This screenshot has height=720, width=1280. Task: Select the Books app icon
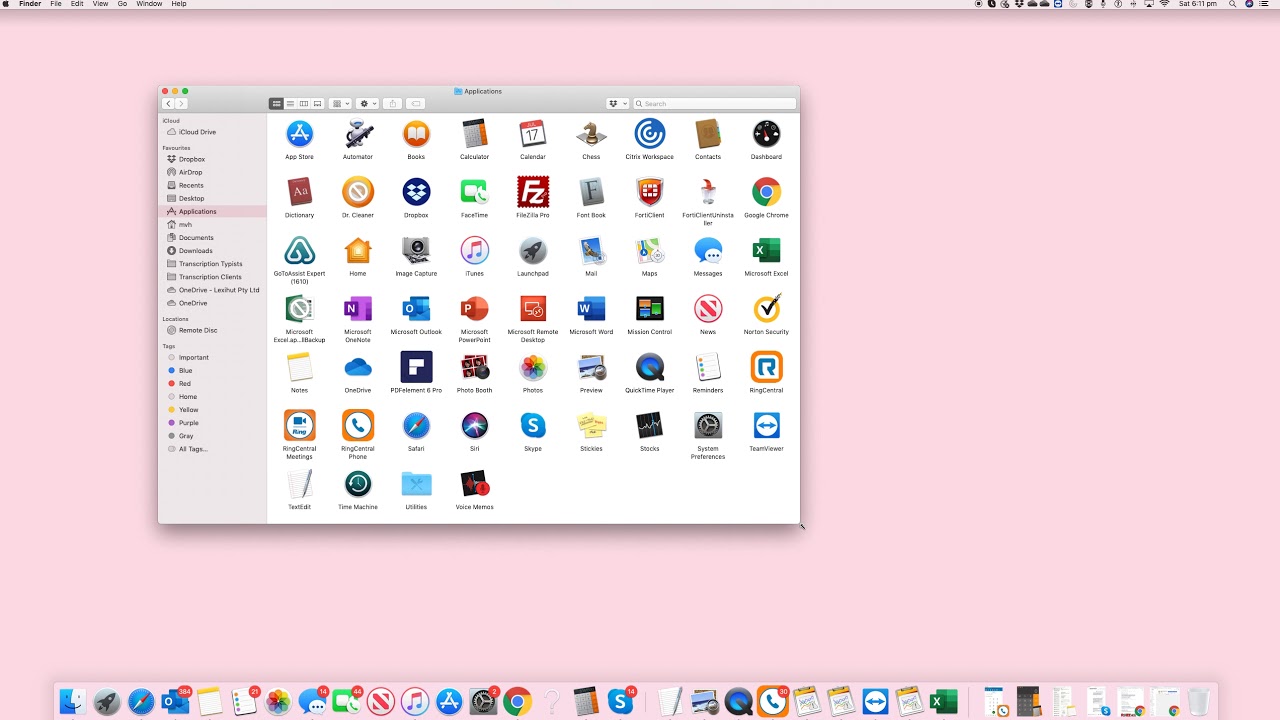(416, 134)
